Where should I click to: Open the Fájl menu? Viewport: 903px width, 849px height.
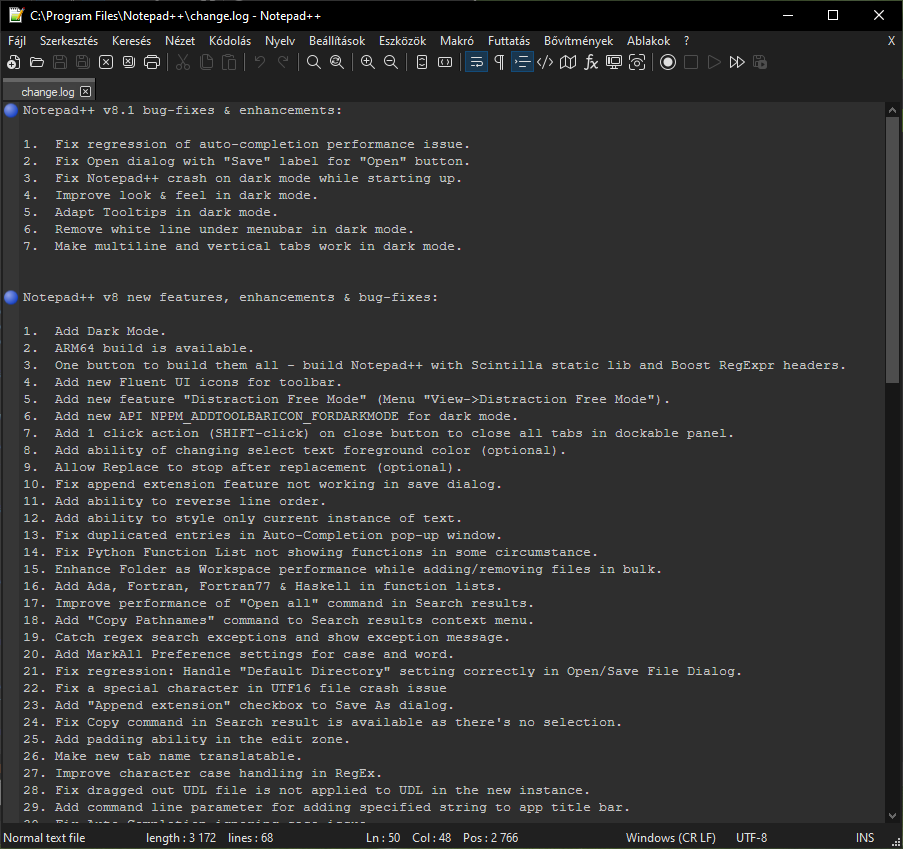tap(17, 41)
